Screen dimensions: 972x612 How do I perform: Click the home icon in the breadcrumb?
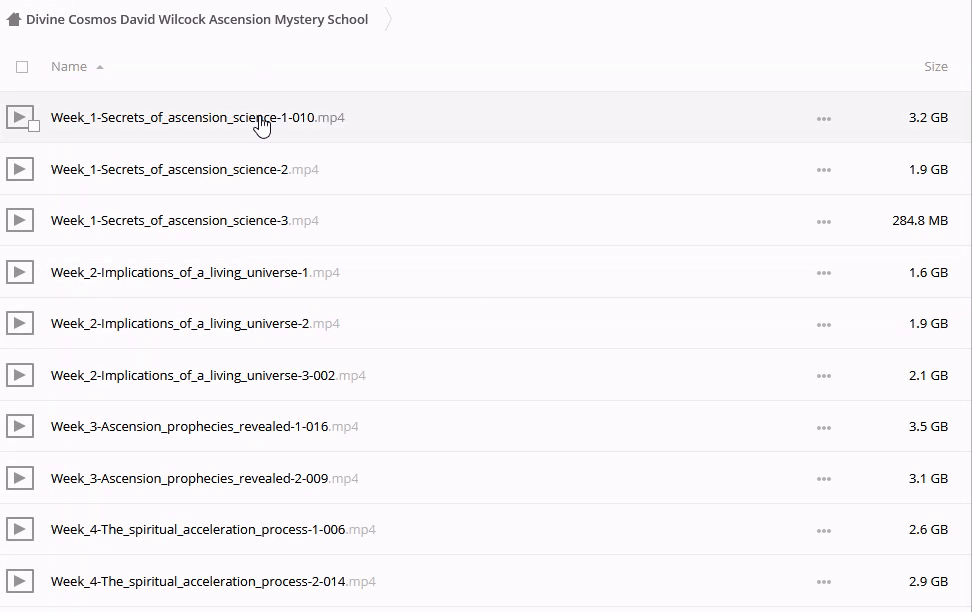[14, 20]
